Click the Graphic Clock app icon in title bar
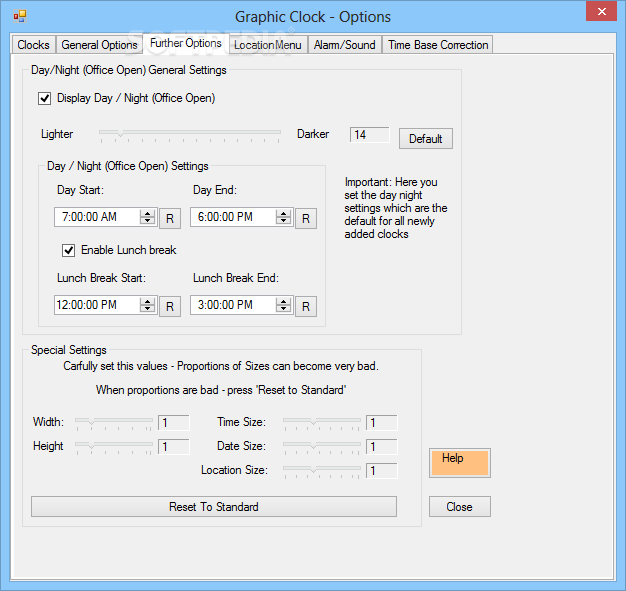Viewport: 626px width, 591px height. (x=20, y=16)
